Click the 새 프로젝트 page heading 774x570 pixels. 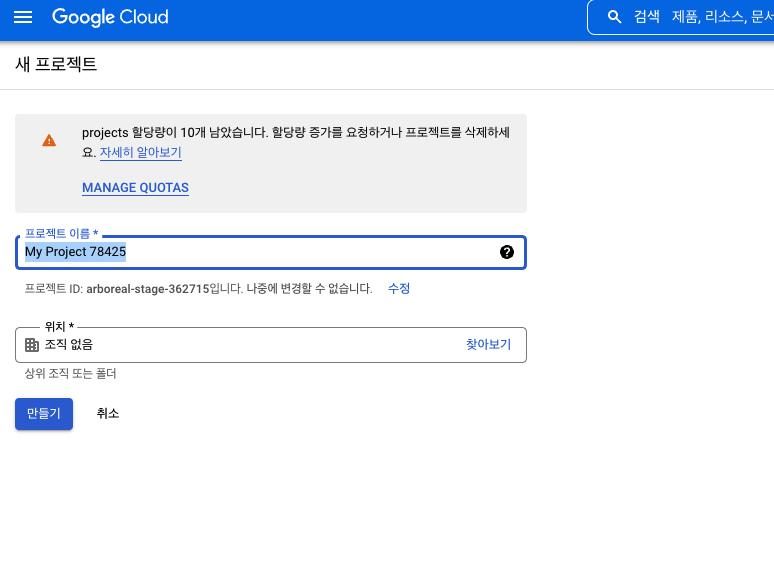(x=56, y=64)
